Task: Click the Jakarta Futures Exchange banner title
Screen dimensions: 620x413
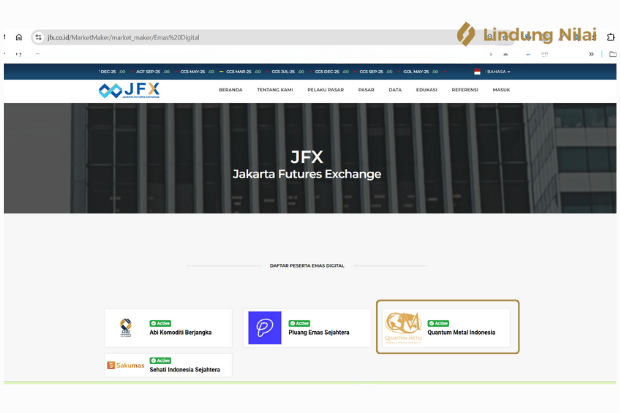Action: click(307, 174)
